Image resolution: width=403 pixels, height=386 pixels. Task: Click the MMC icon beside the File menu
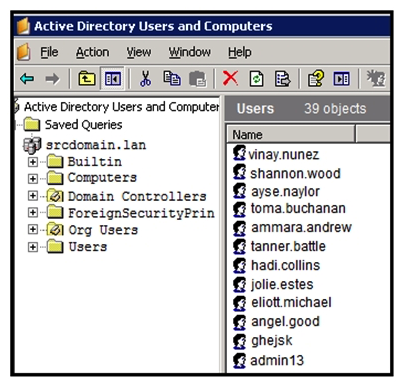click(24, 52)
